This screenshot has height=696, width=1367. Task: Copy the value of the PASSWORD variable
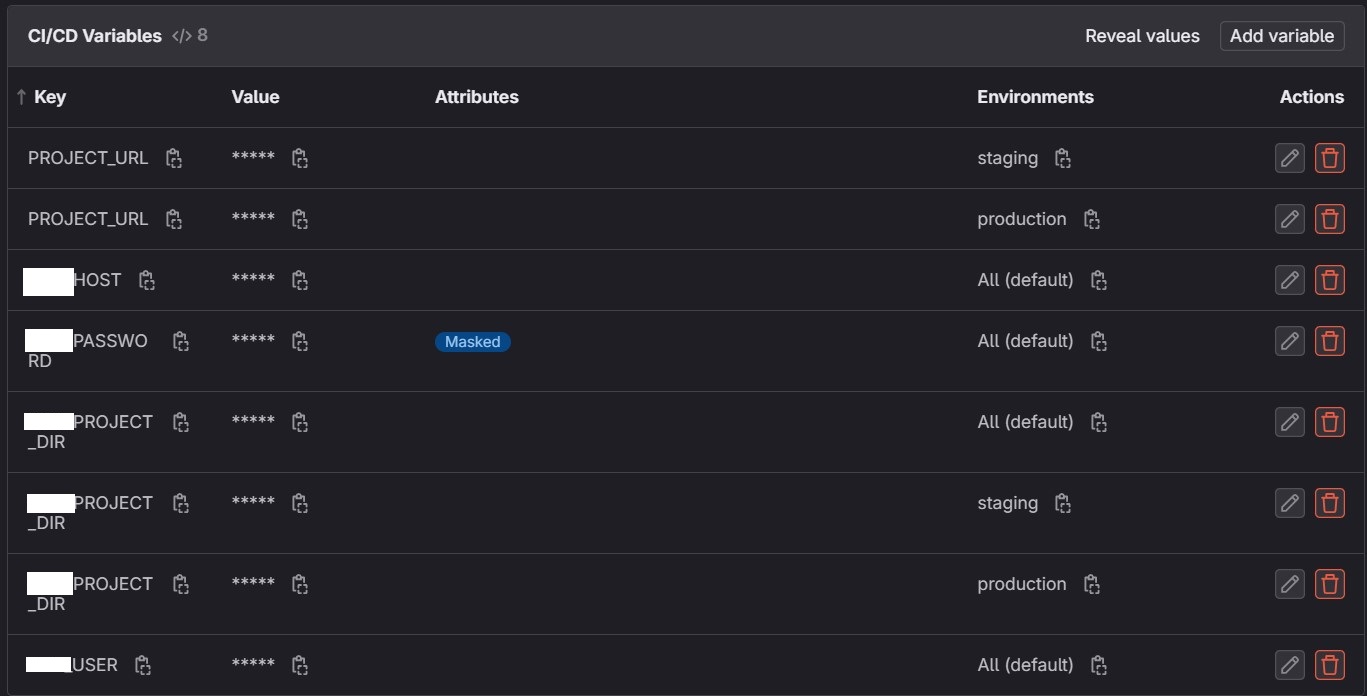(x=300, y=341)
